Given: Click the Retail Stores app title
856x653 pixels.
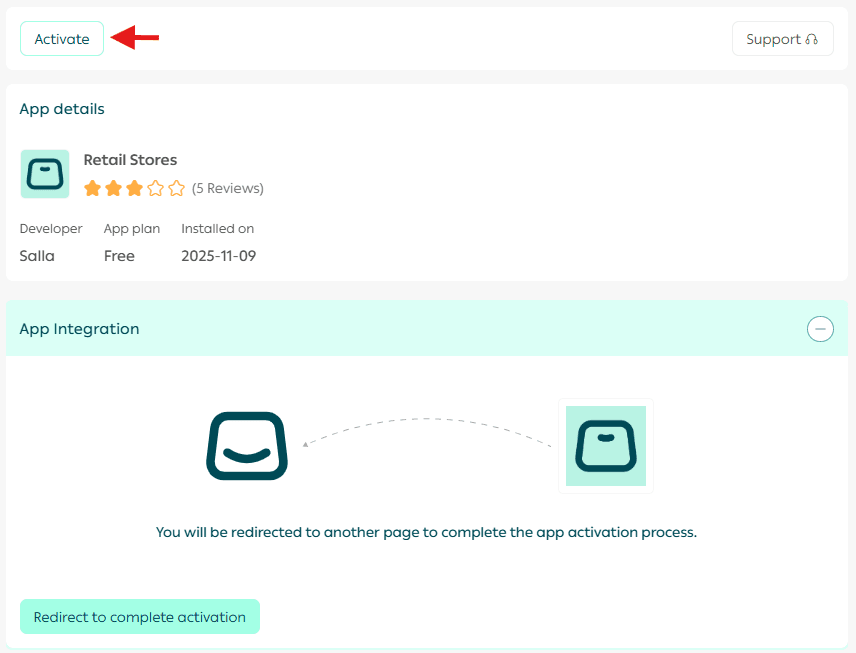Looking at the screenshot, I should pos(130,160).
